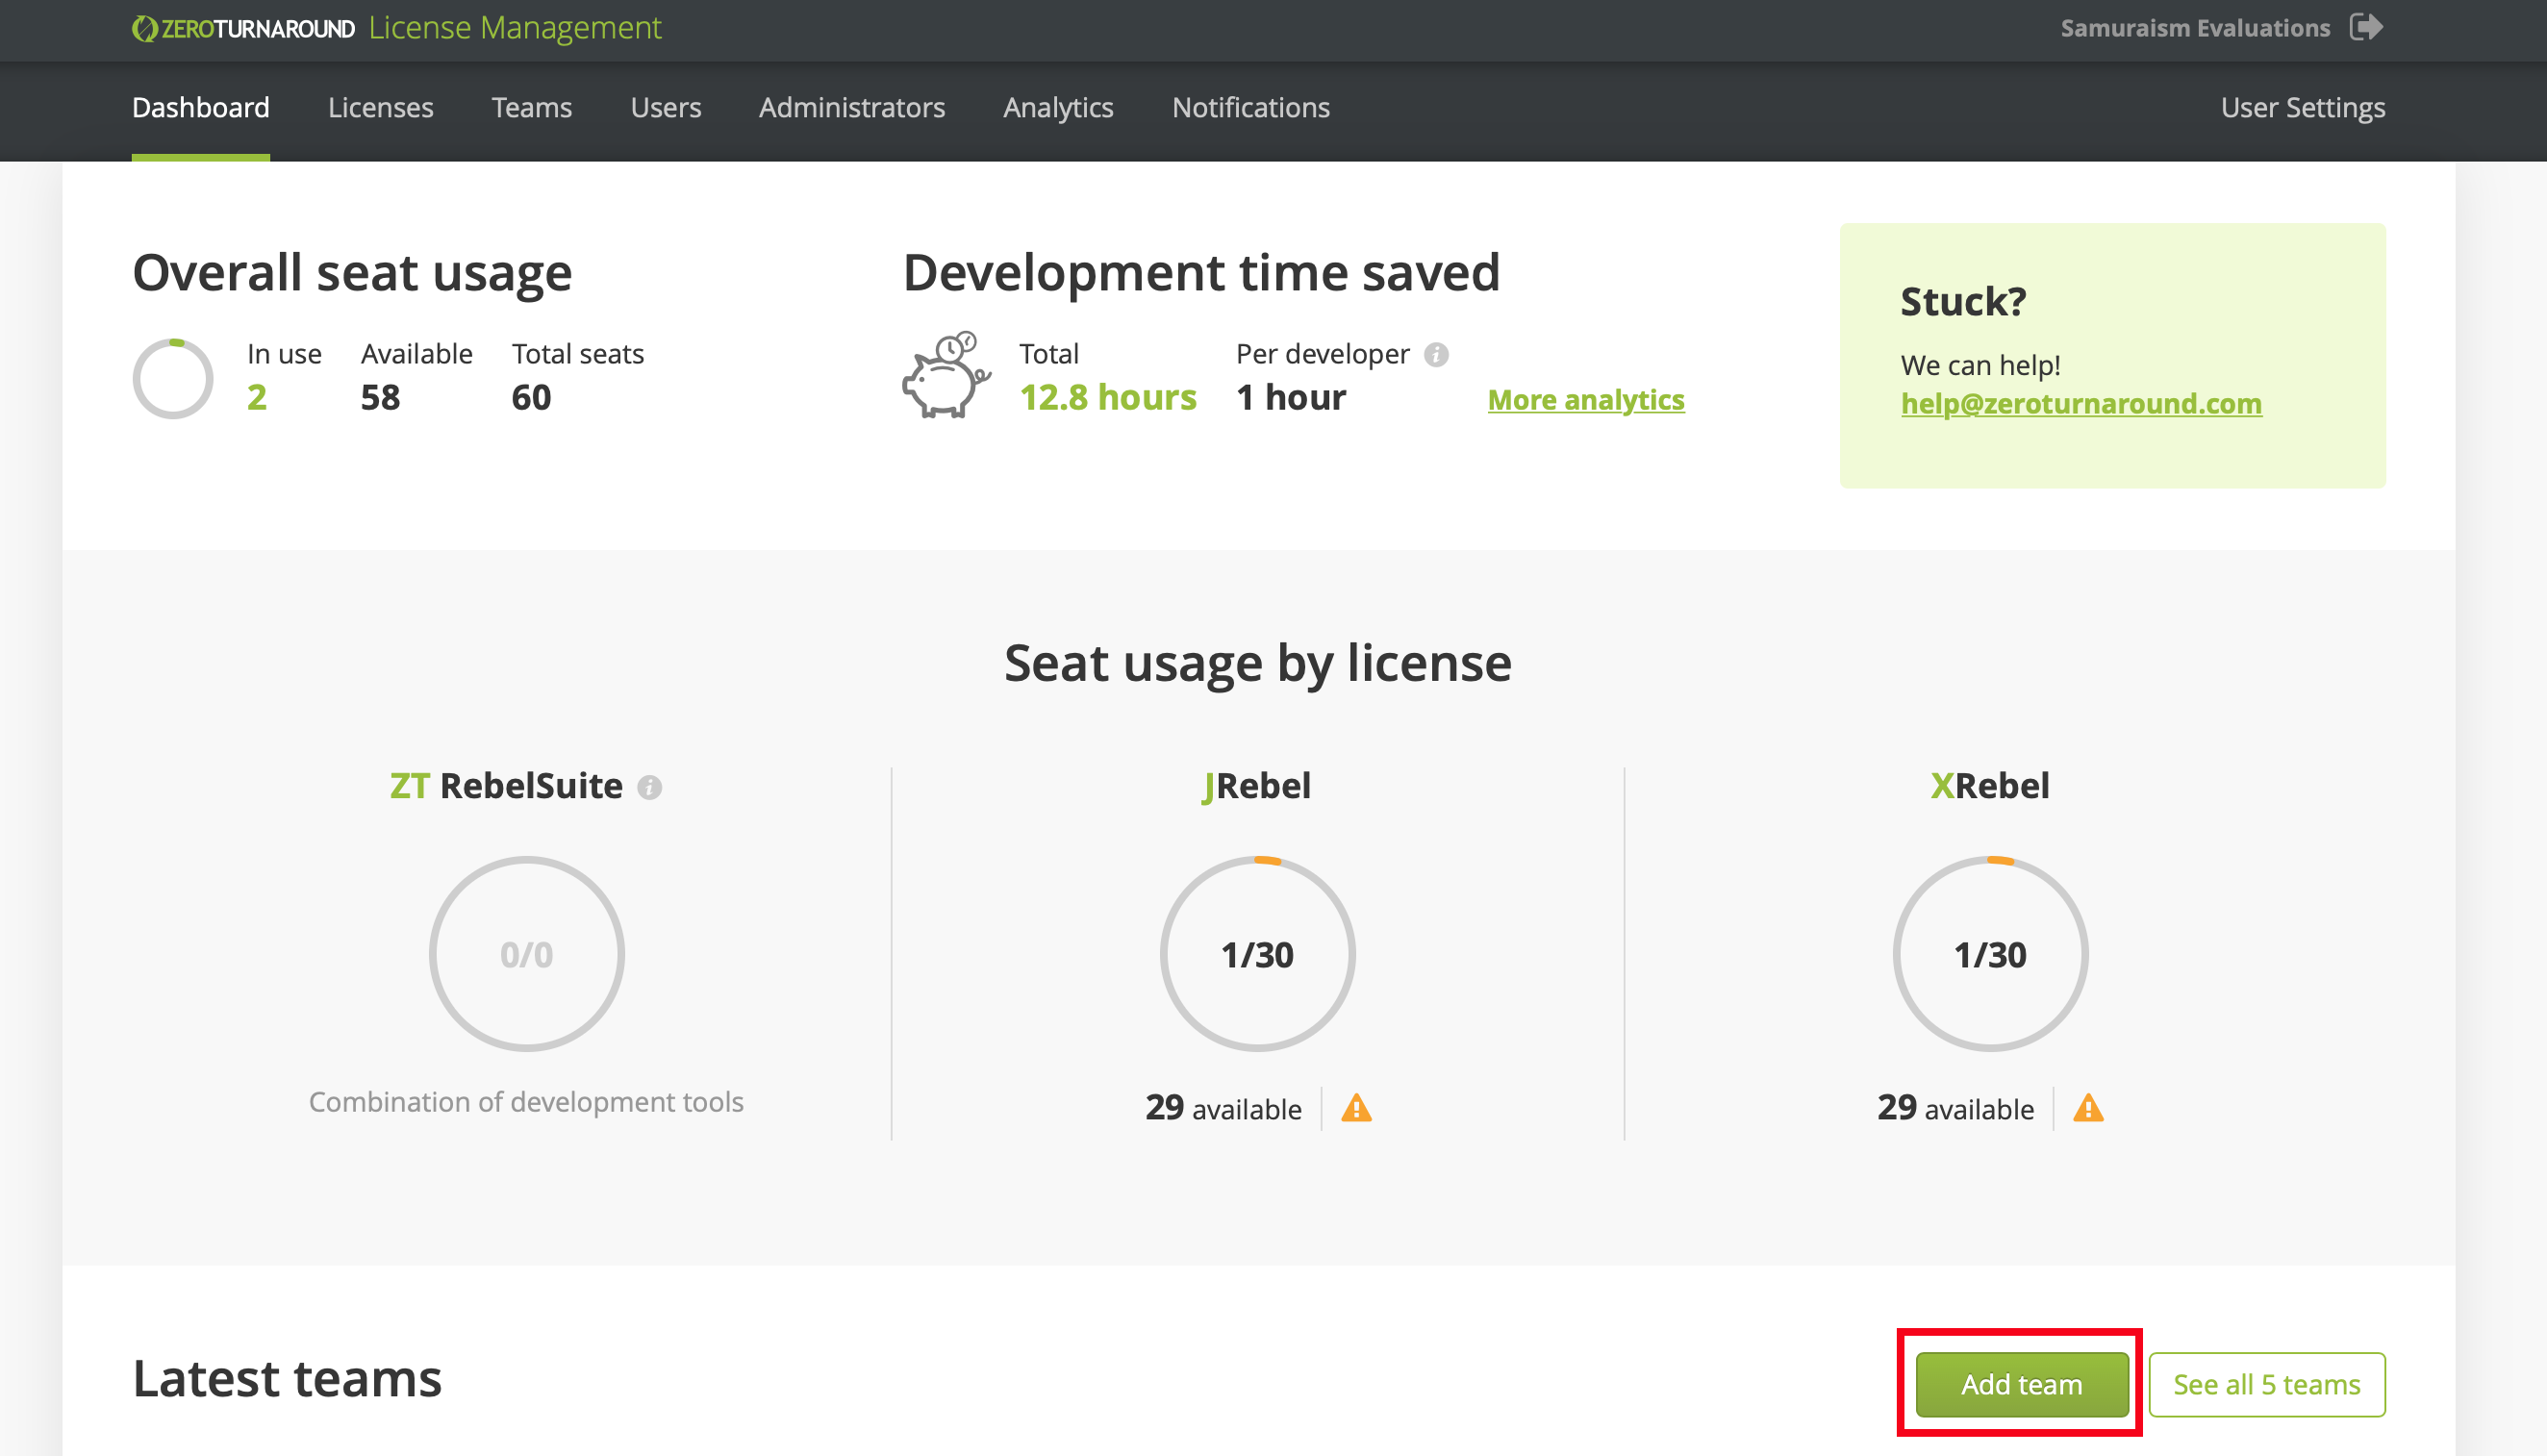Click the JRebel 1/30 usage circle
The height and width of the screenshot is (1456, 2547).
[1258, 954]
